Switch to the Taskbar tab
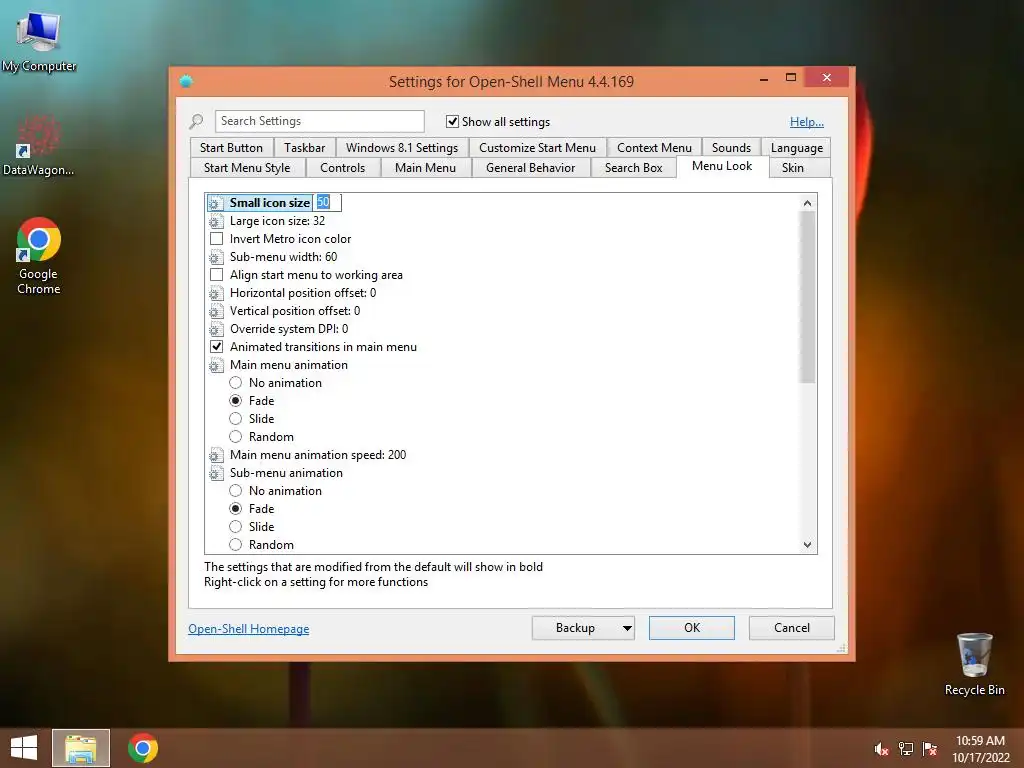 tap(304, 148)
